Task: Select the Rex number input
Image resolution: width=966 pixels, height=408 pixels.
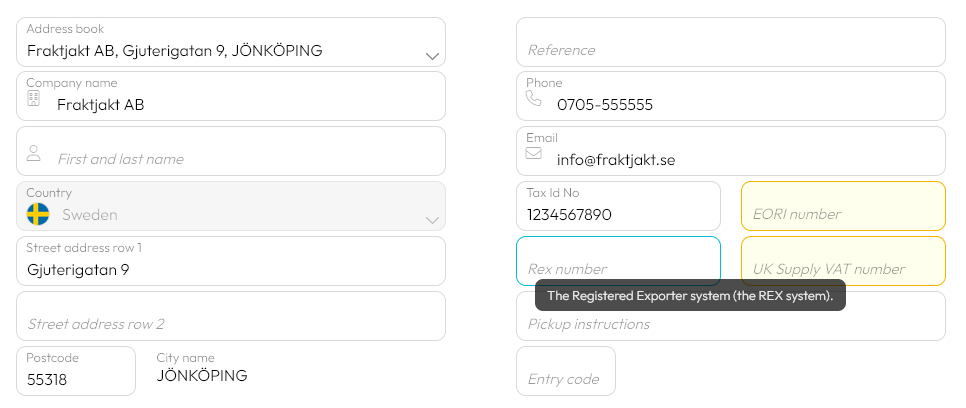Action: [x=619, y=261]
